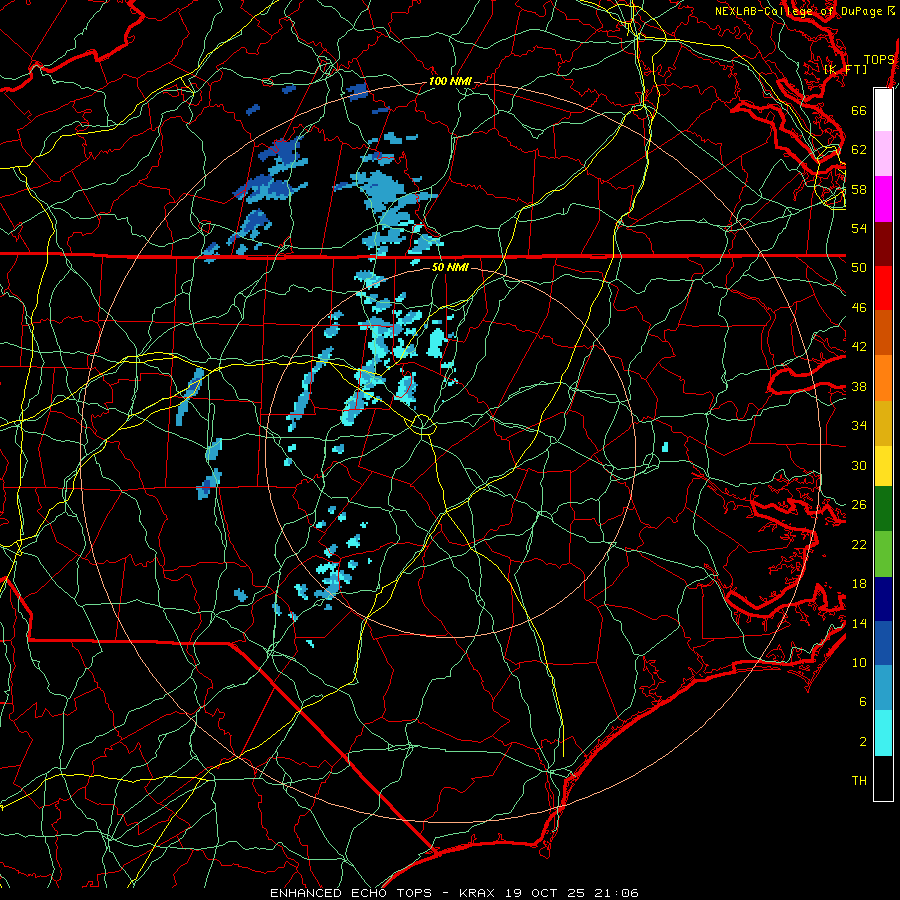
Task: Click the '100 NMI' range ring label
Action: click(x=450, y=82)
